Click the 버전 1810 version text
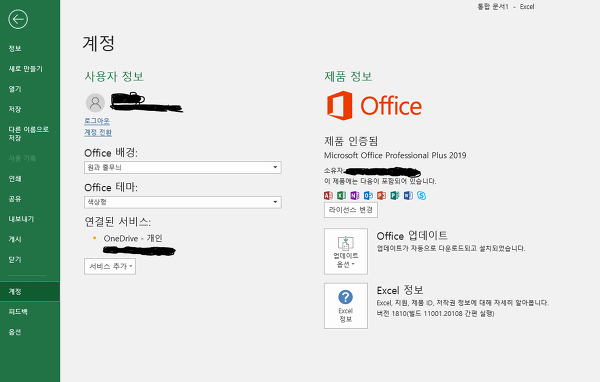 tap(435, 314)
